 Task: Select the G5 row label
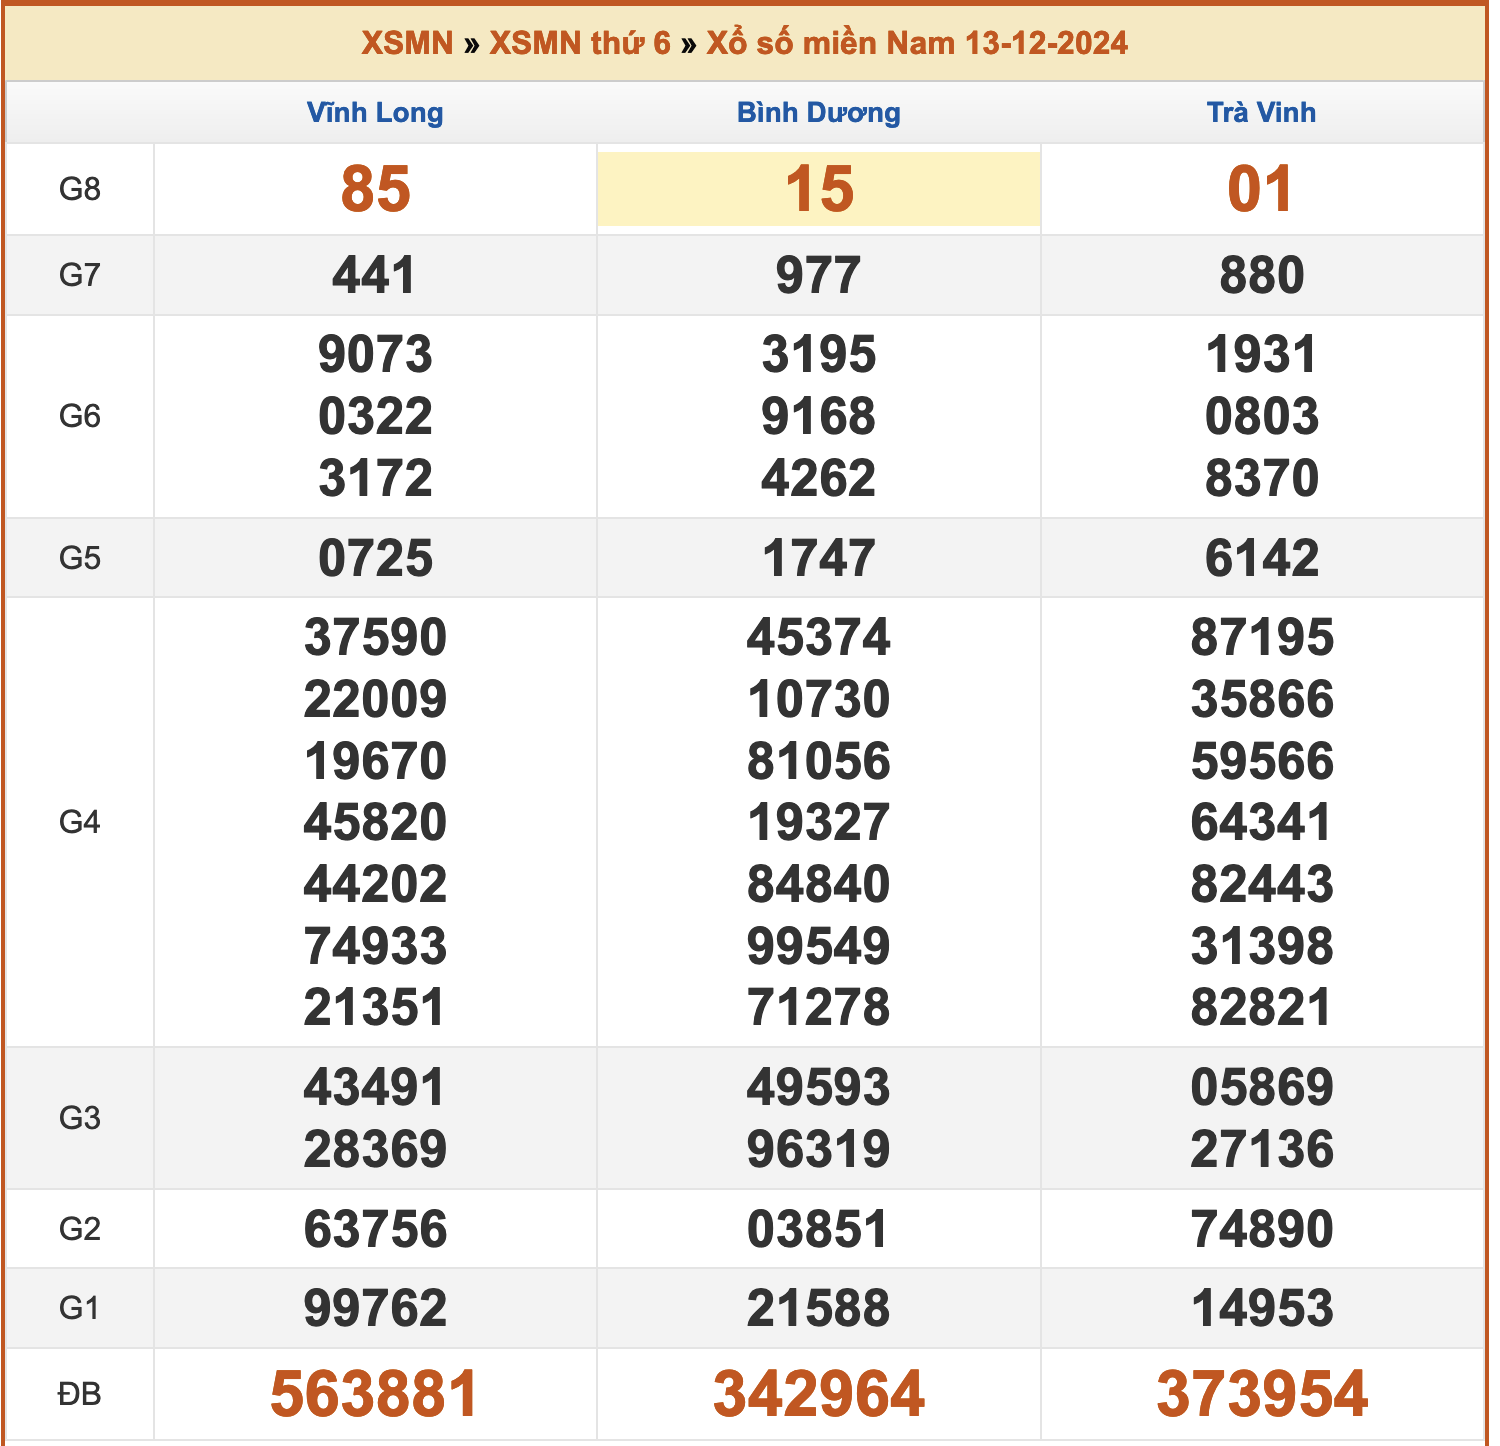click(80, 558)
